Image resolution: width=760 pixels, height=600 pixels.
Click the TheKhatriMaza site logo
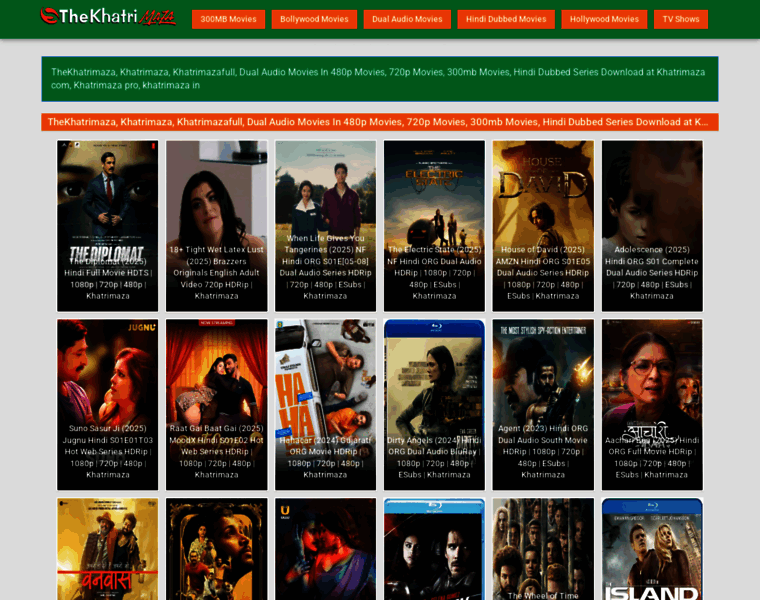tap(108, 17)
